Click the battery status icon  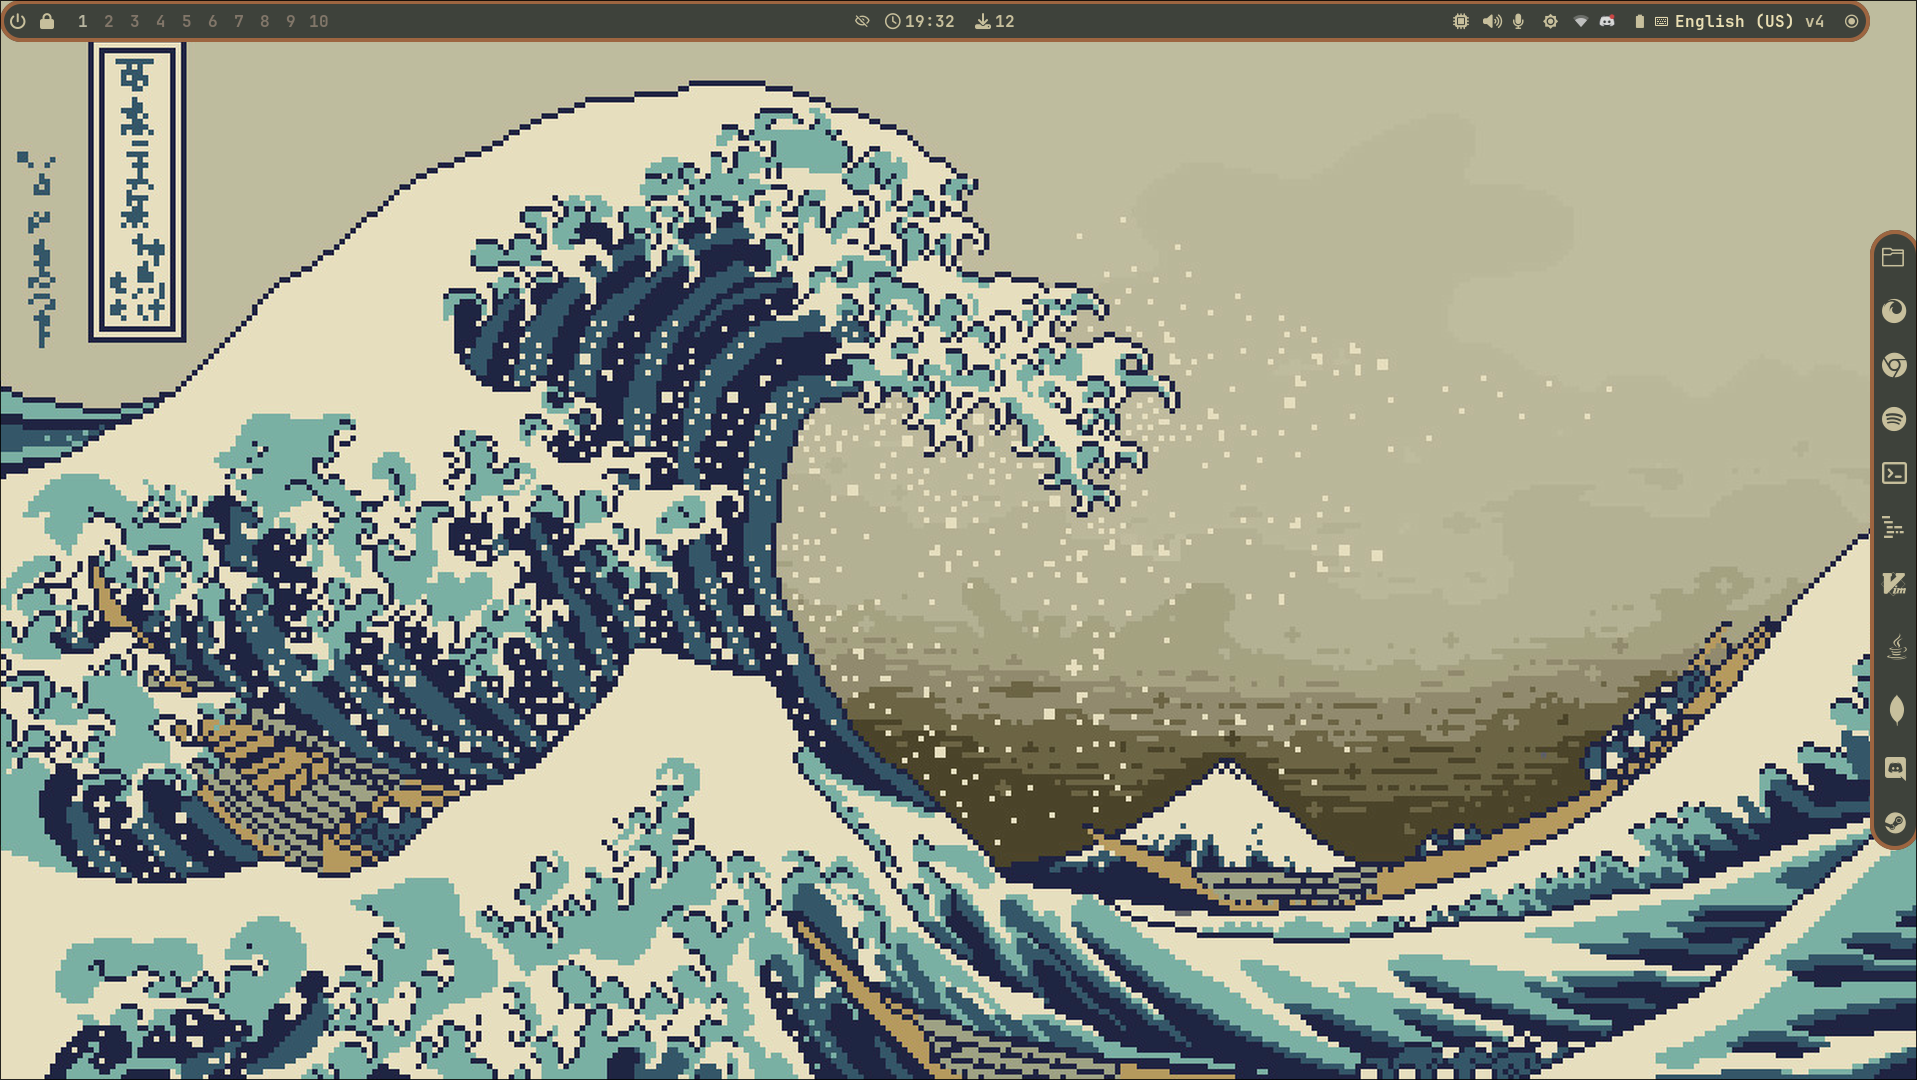pyautogui.click(x=1639, y=21)
